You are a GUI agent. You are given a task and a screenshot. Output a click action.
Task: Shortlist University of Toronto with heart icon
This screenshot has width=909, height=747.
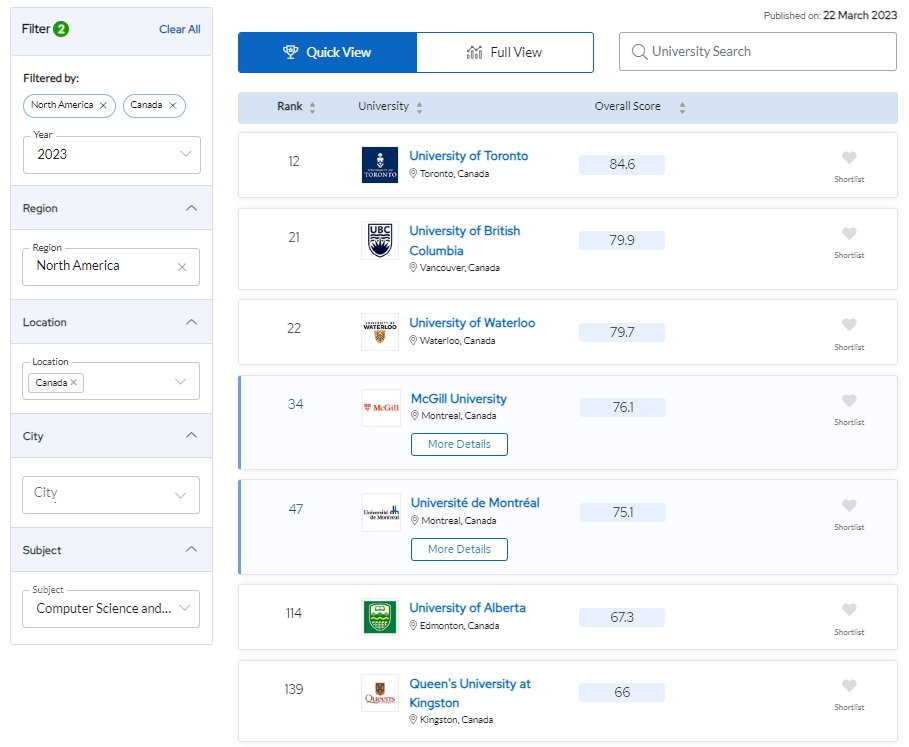click(x=849, y=158)
